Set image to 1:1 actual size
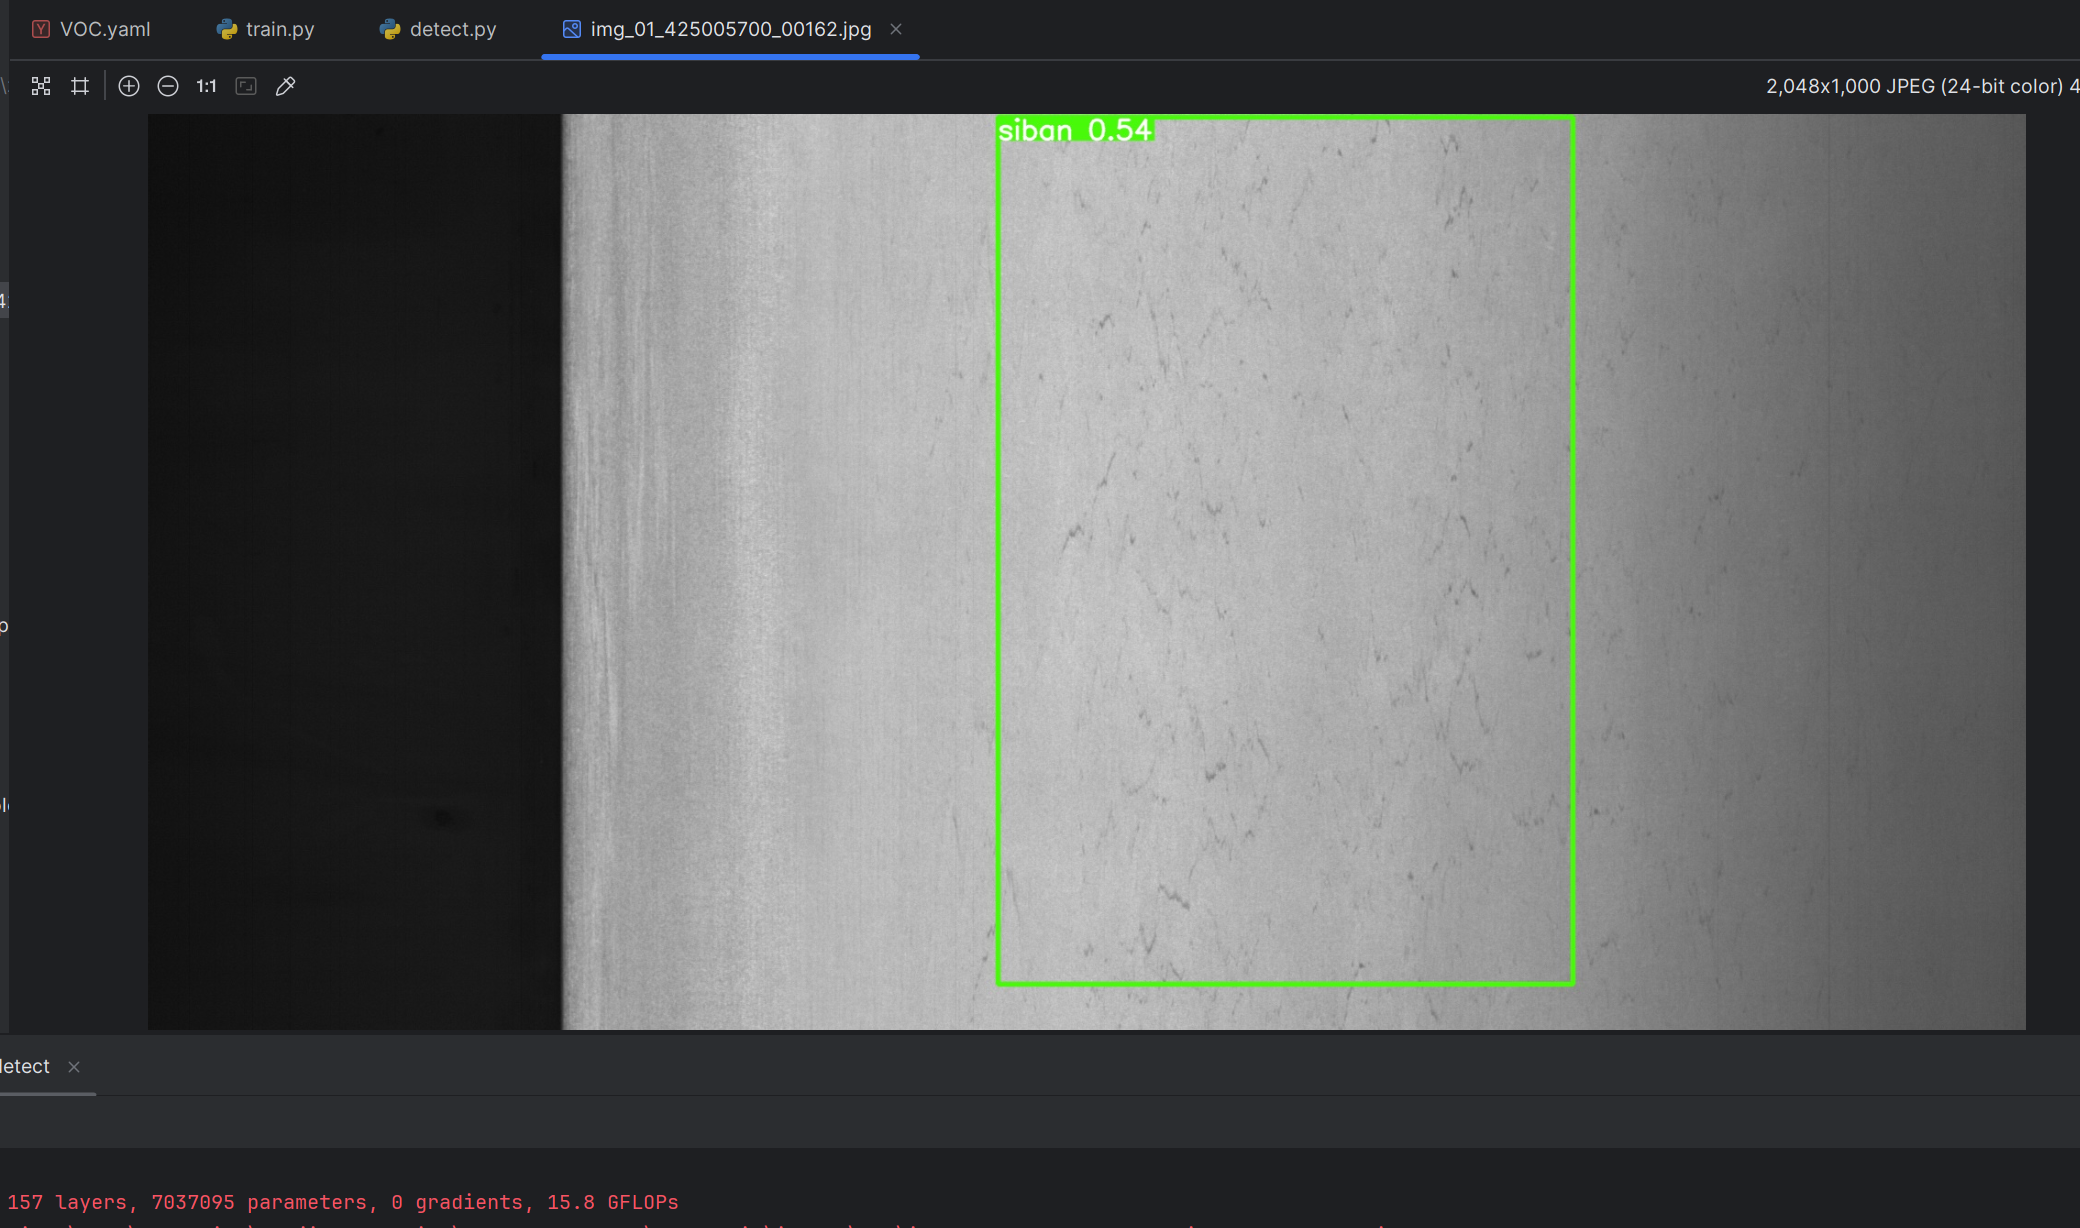 click(206, 86)
